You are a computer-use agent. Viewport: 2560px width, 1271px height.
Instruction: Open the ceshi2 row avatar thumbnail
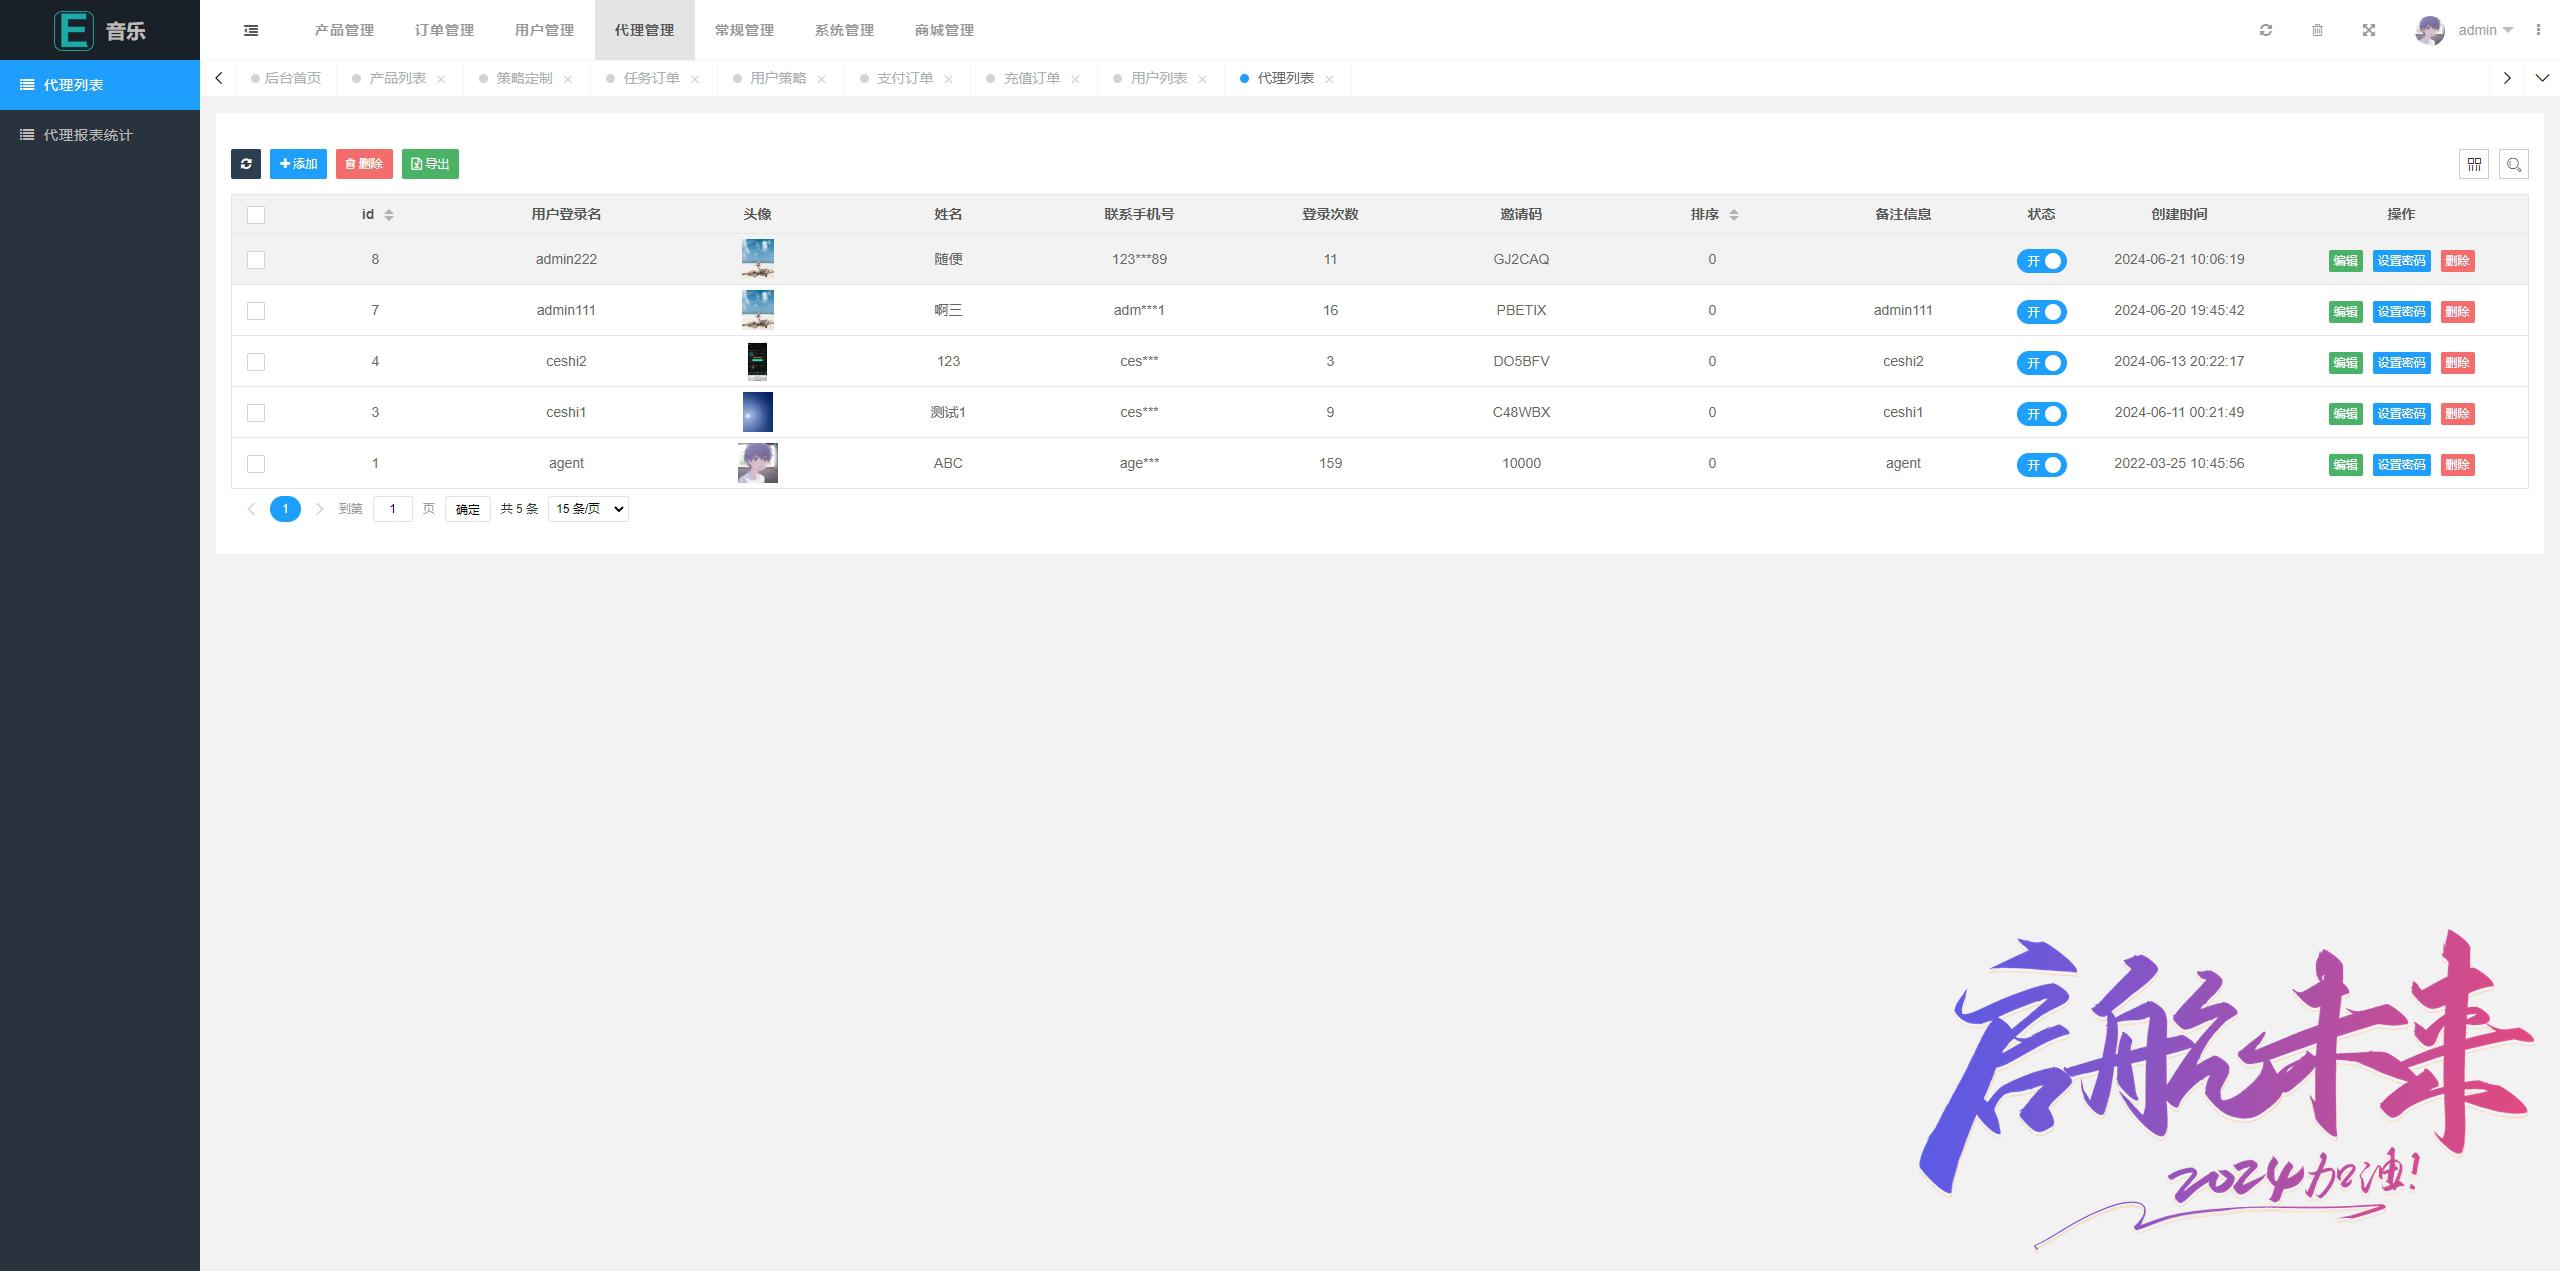(758, 361)
